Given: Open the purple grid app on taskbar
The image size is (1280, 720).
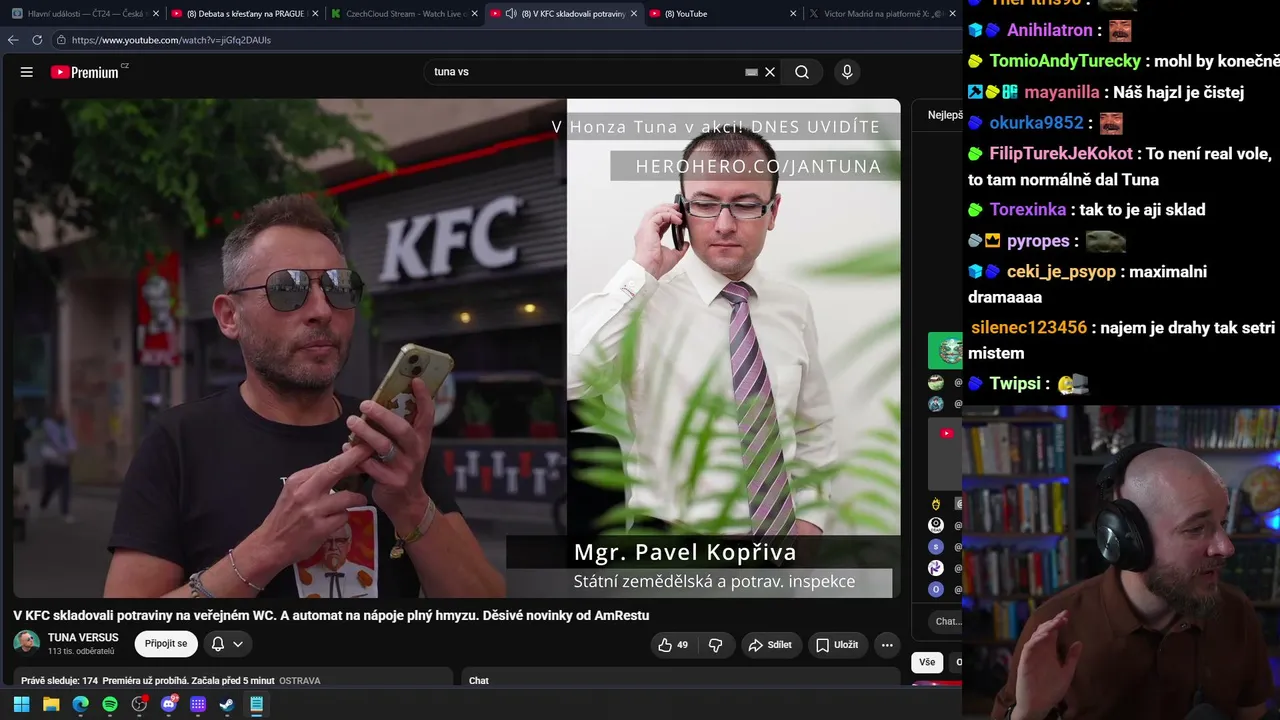Looking at the screenshot, I should 198,704.
